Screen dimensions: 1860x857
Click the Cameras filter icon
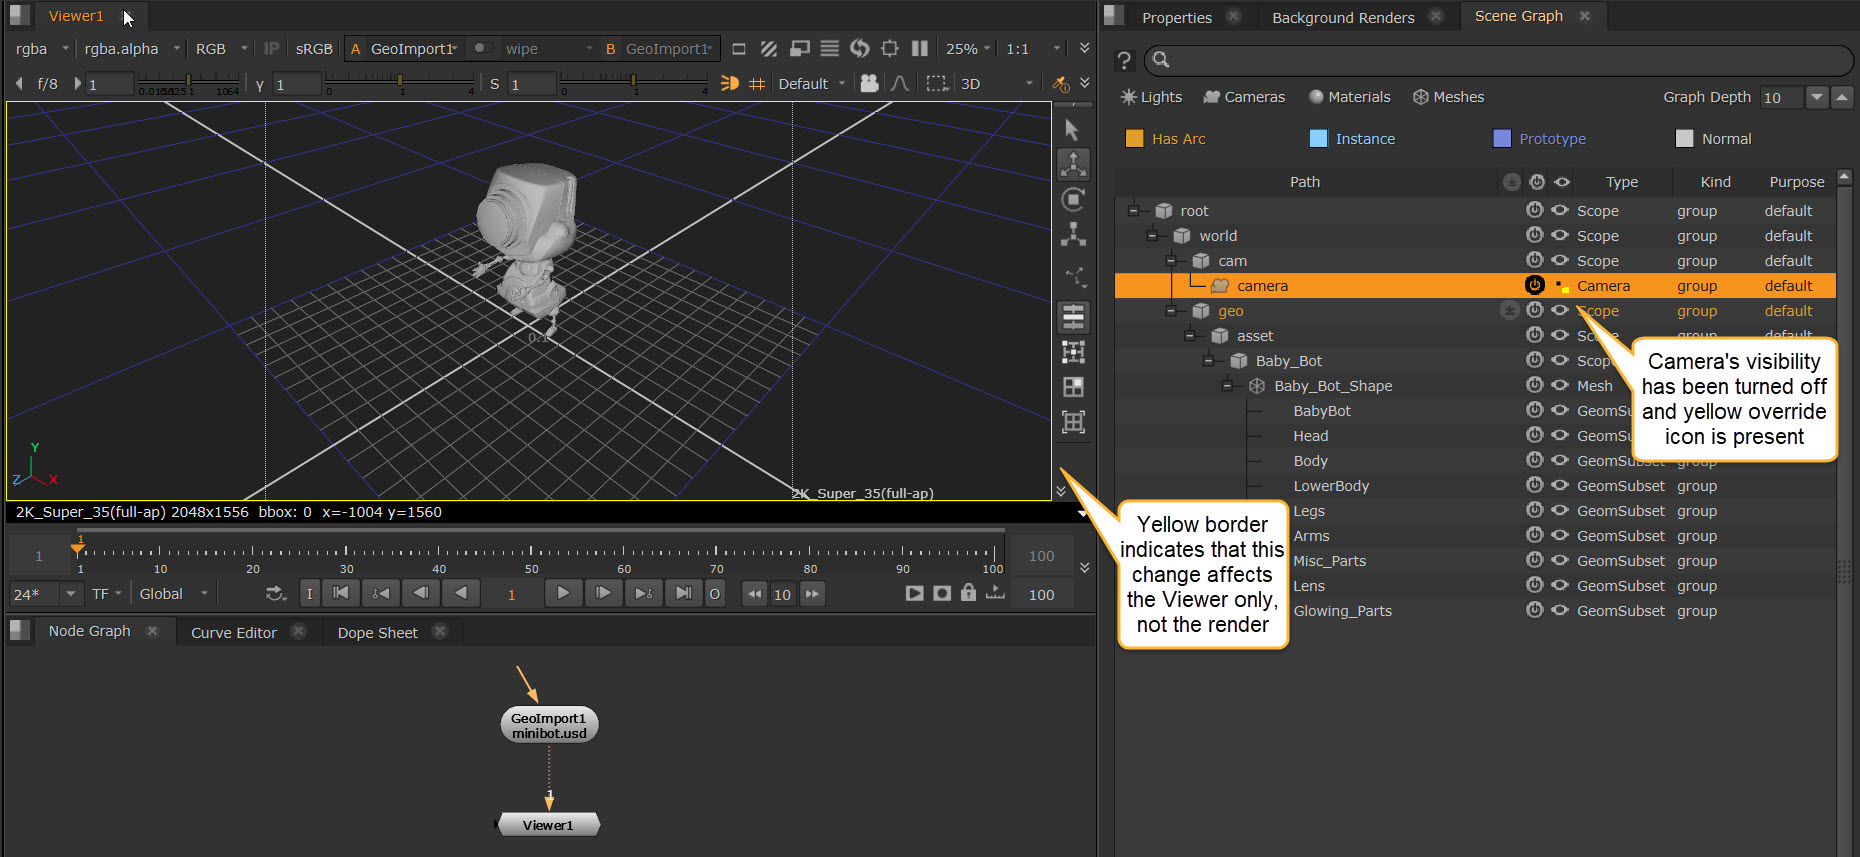click(x=1212, y=97)
